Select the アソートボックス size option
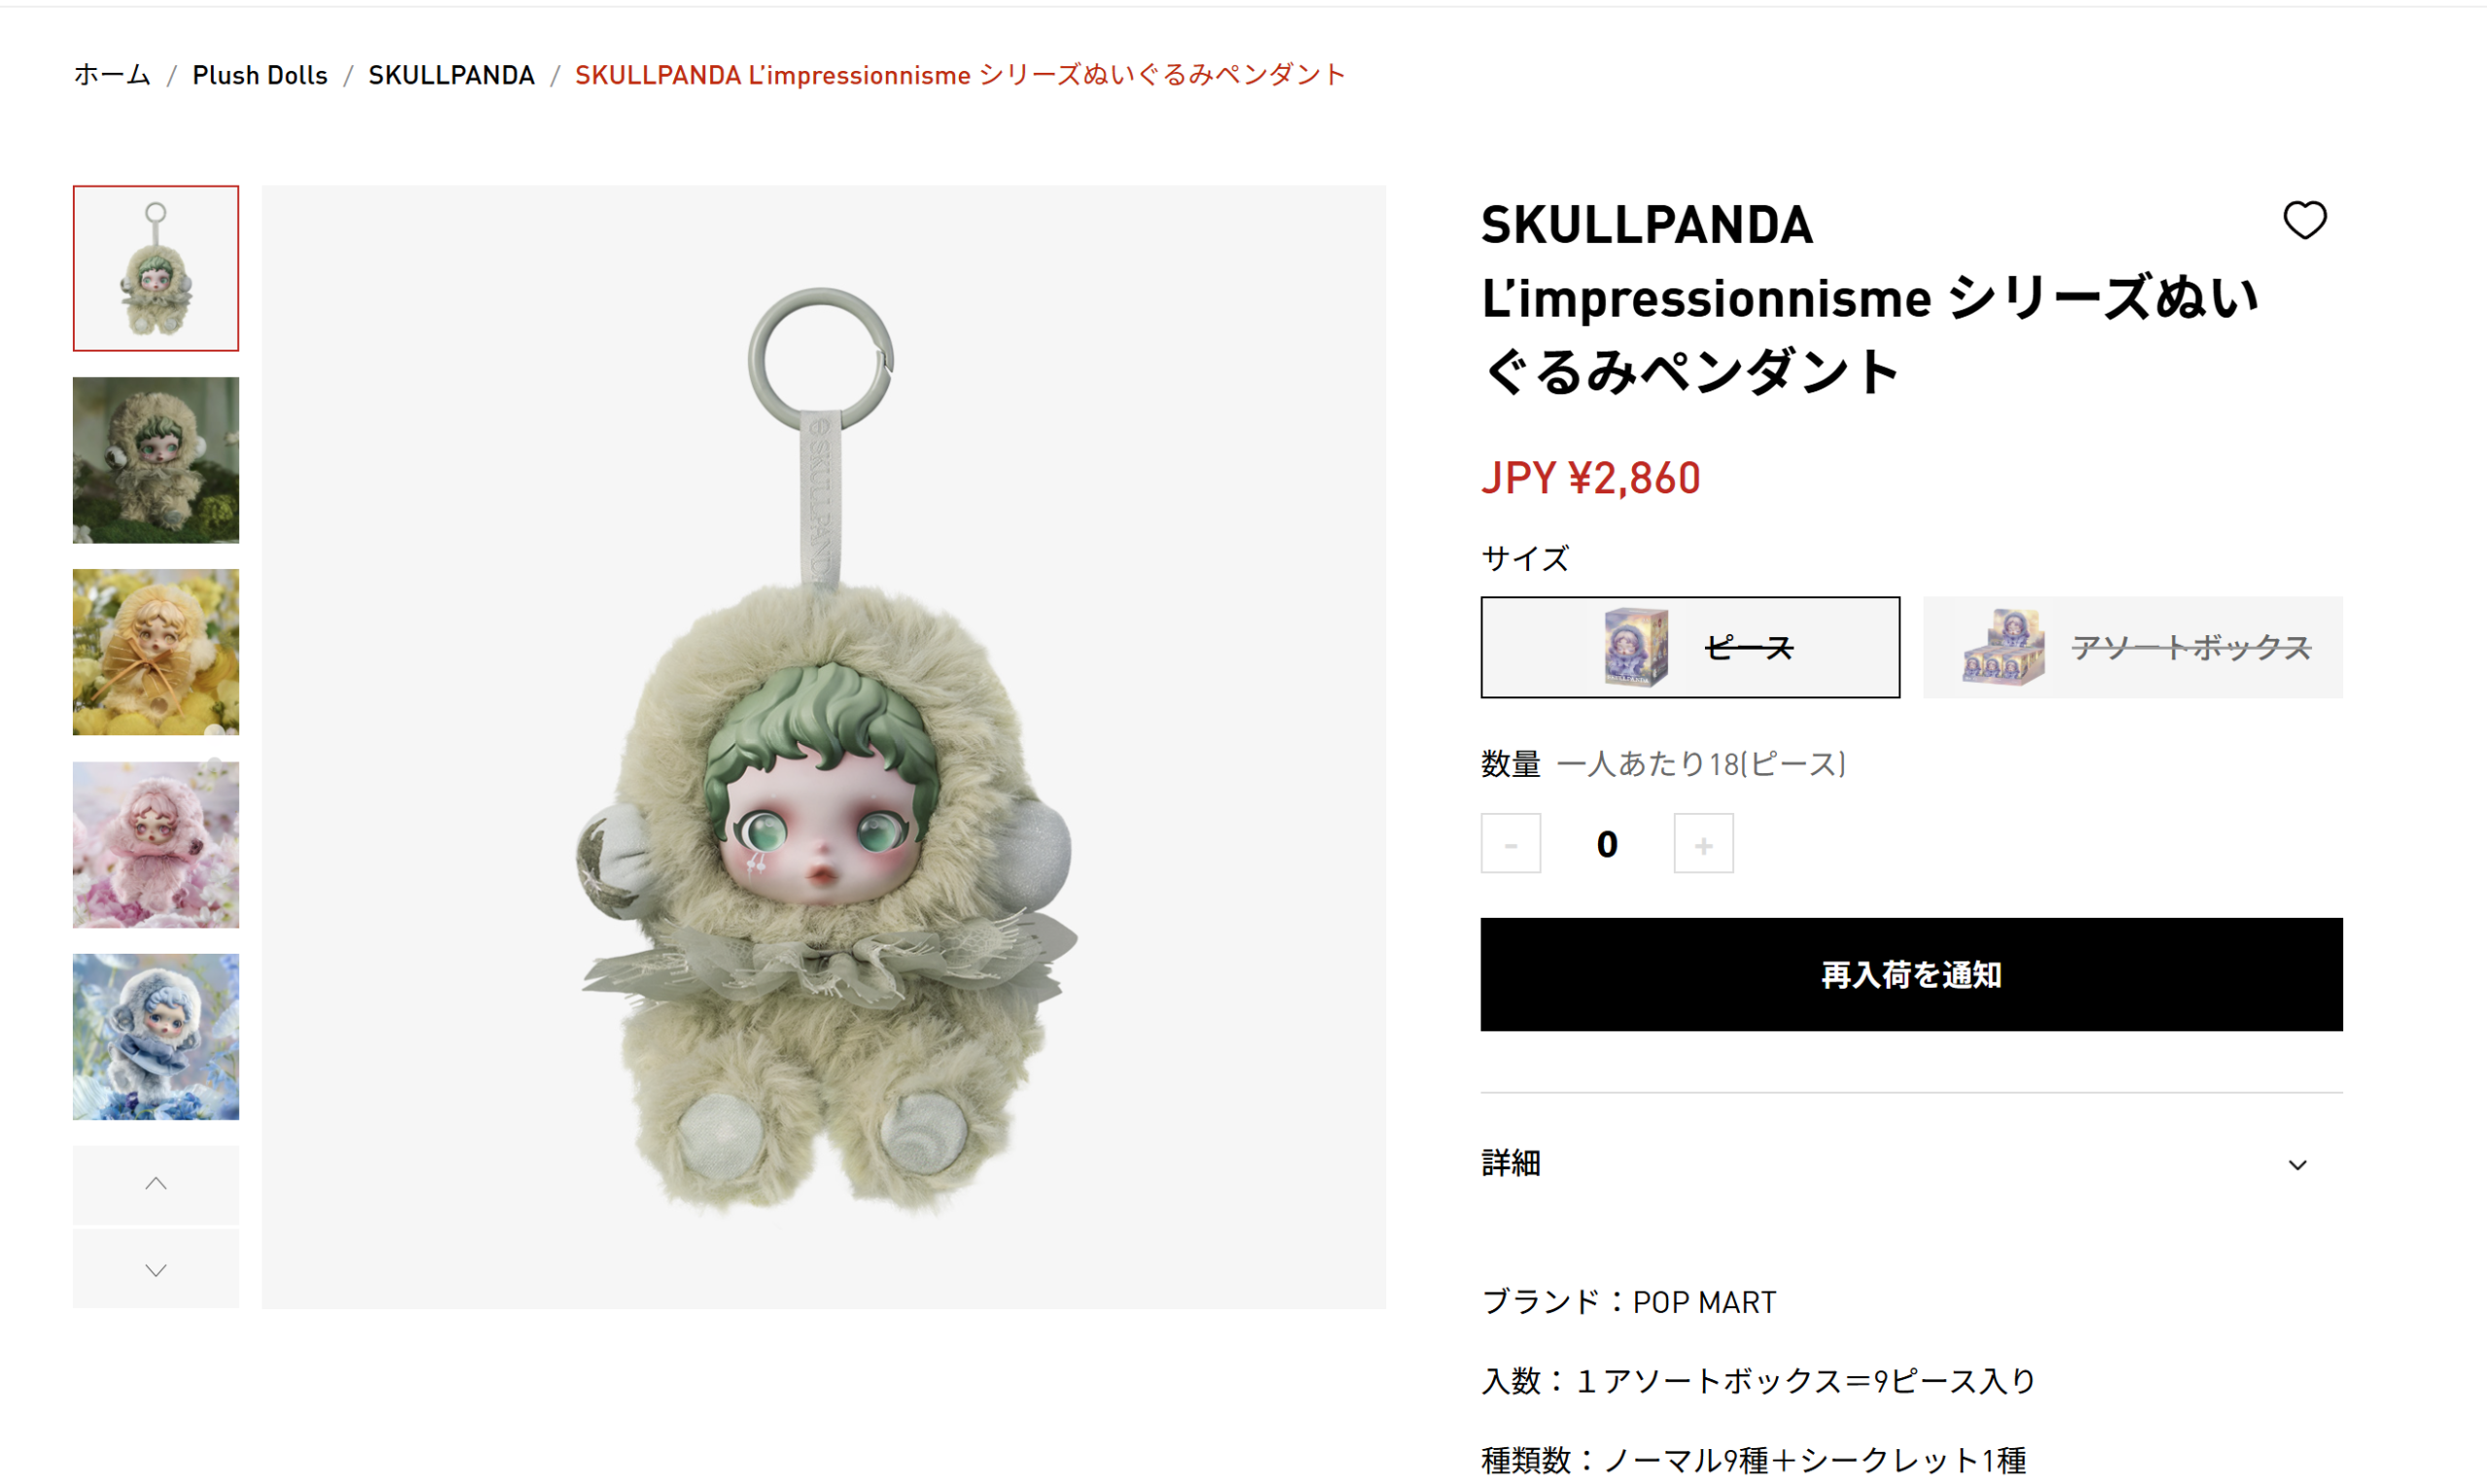Image resolution: width=2487 pixels, height=1484 pixels. 2132,647
